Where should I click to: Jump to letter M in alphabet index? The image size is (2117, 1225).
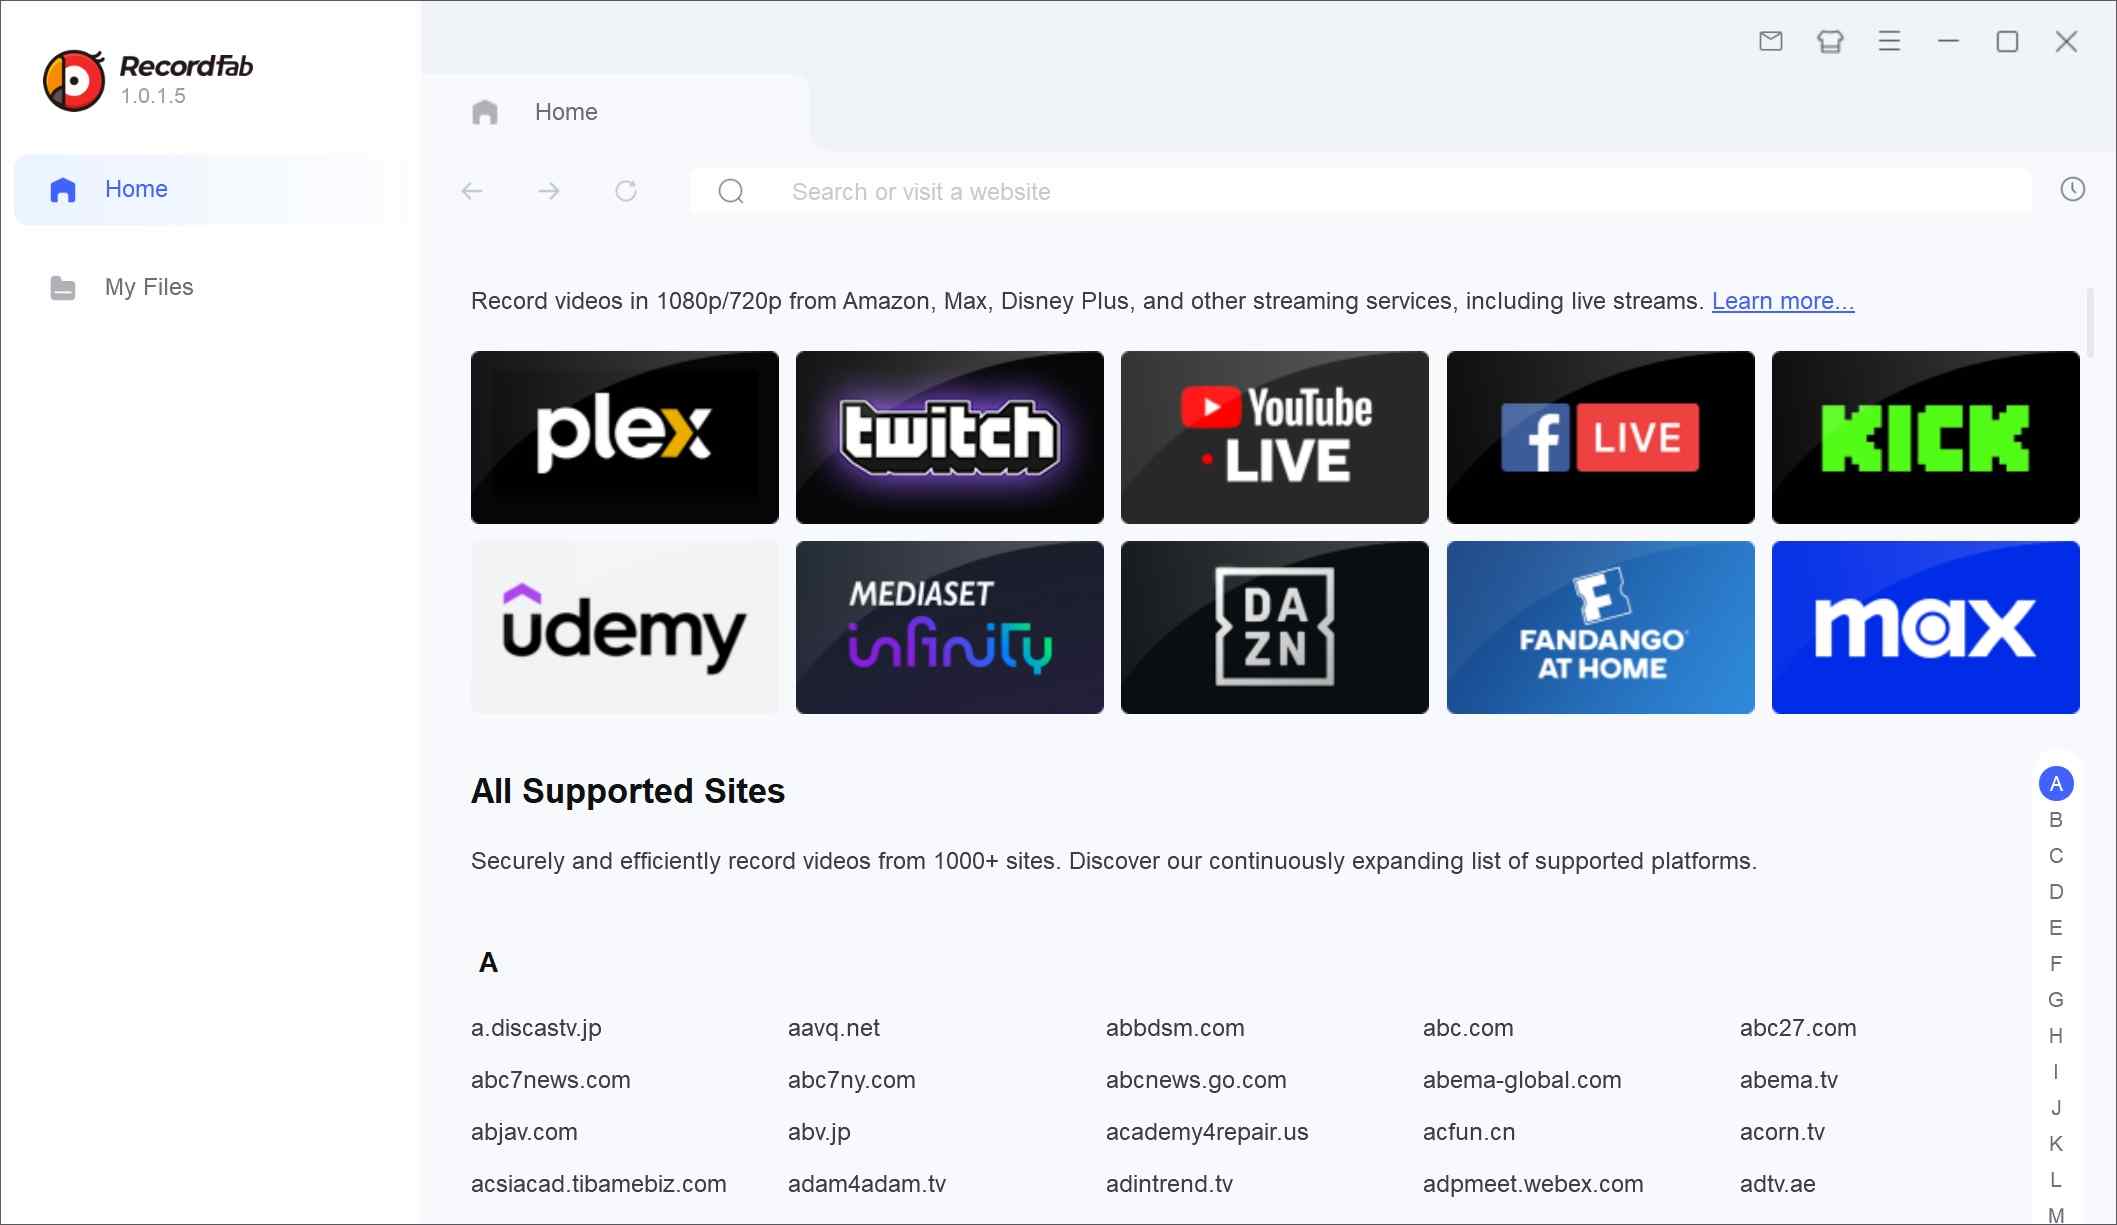pos(2057,1215)
